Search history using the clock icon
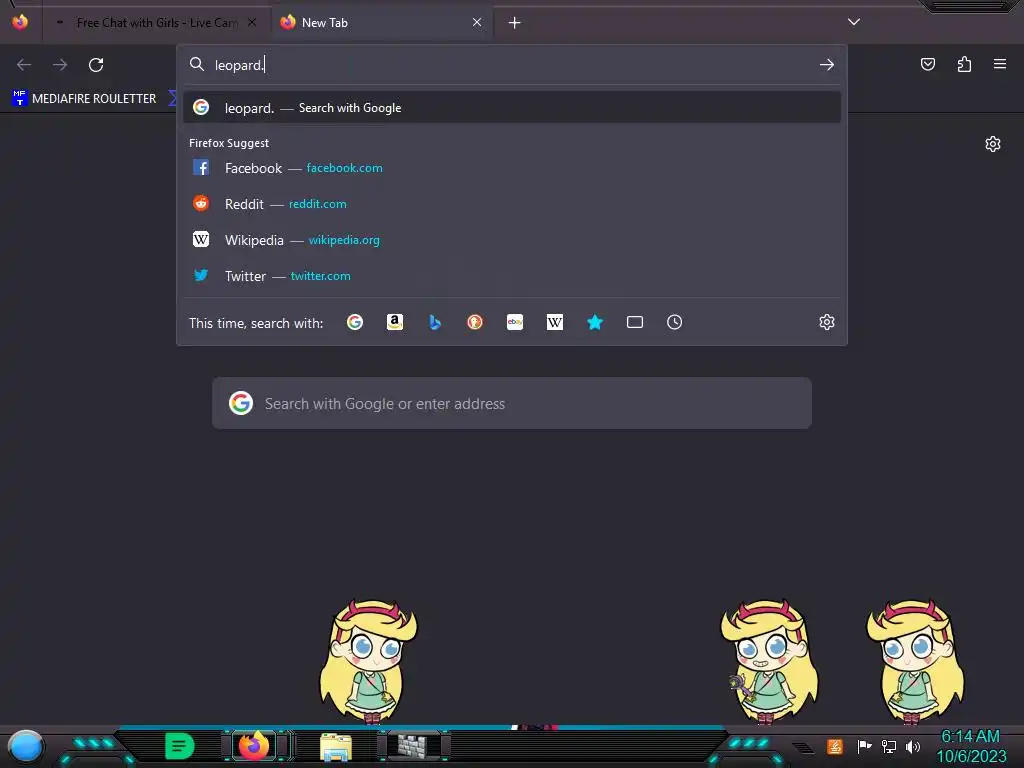Image resolution: width=1024 pixels, height=768 pixels. (x=675, y=322)
